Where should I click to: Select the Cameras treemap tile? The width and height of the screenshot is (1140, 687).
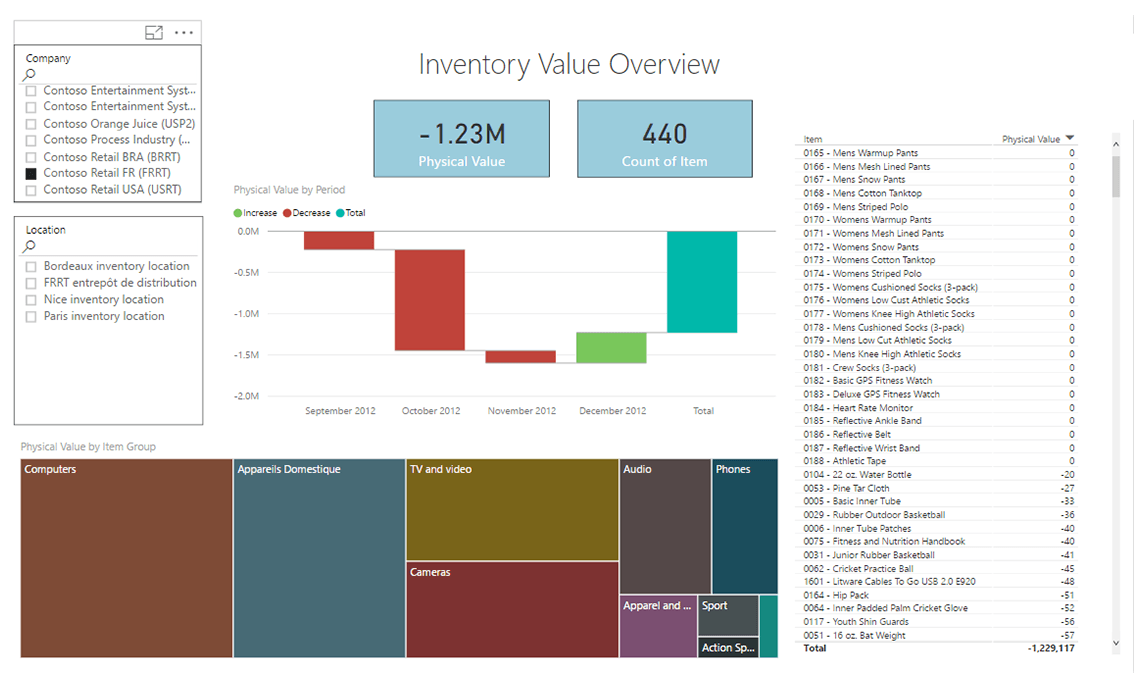[513, 610]
